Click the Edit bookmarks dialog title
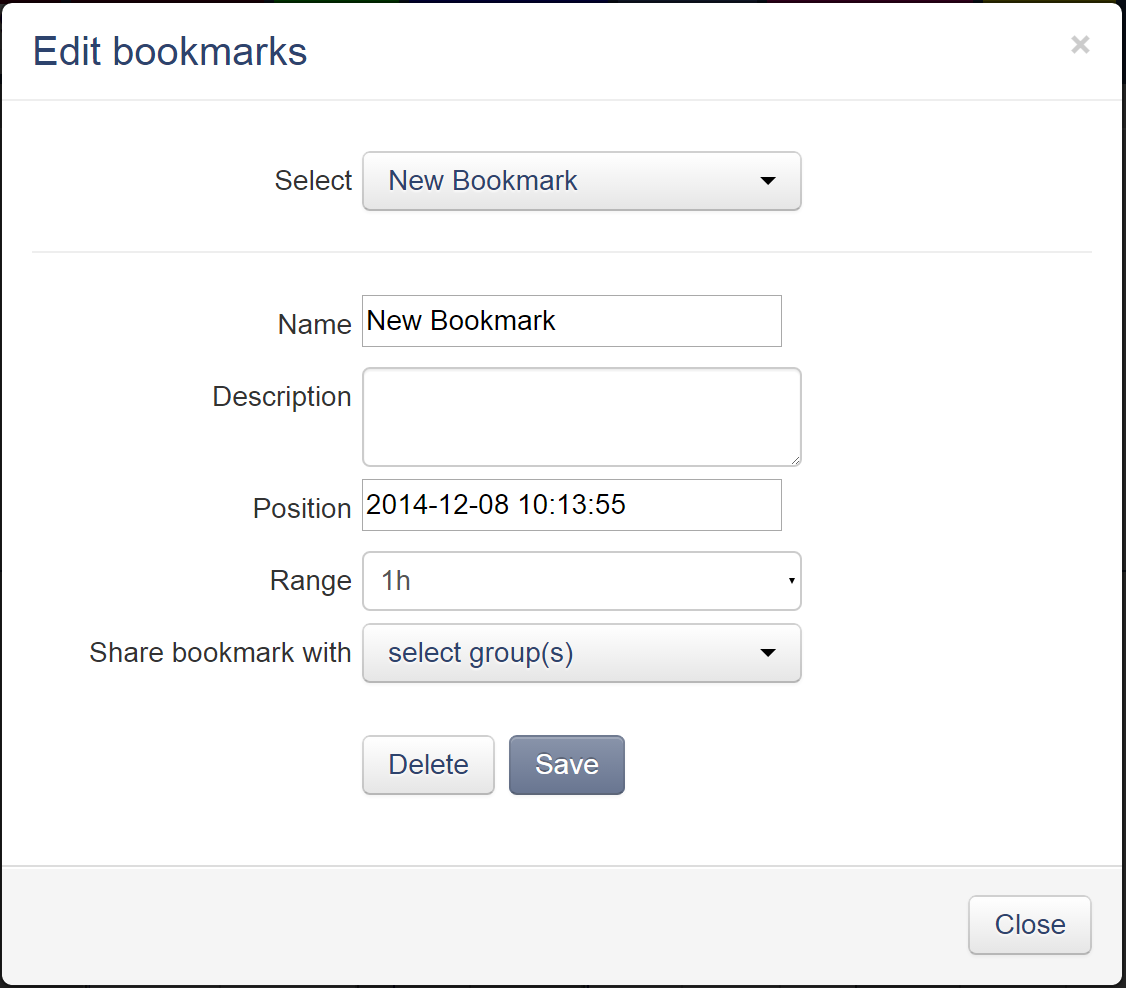The height and width of the screenshot is (988, 1126). (x=169, y=51)
